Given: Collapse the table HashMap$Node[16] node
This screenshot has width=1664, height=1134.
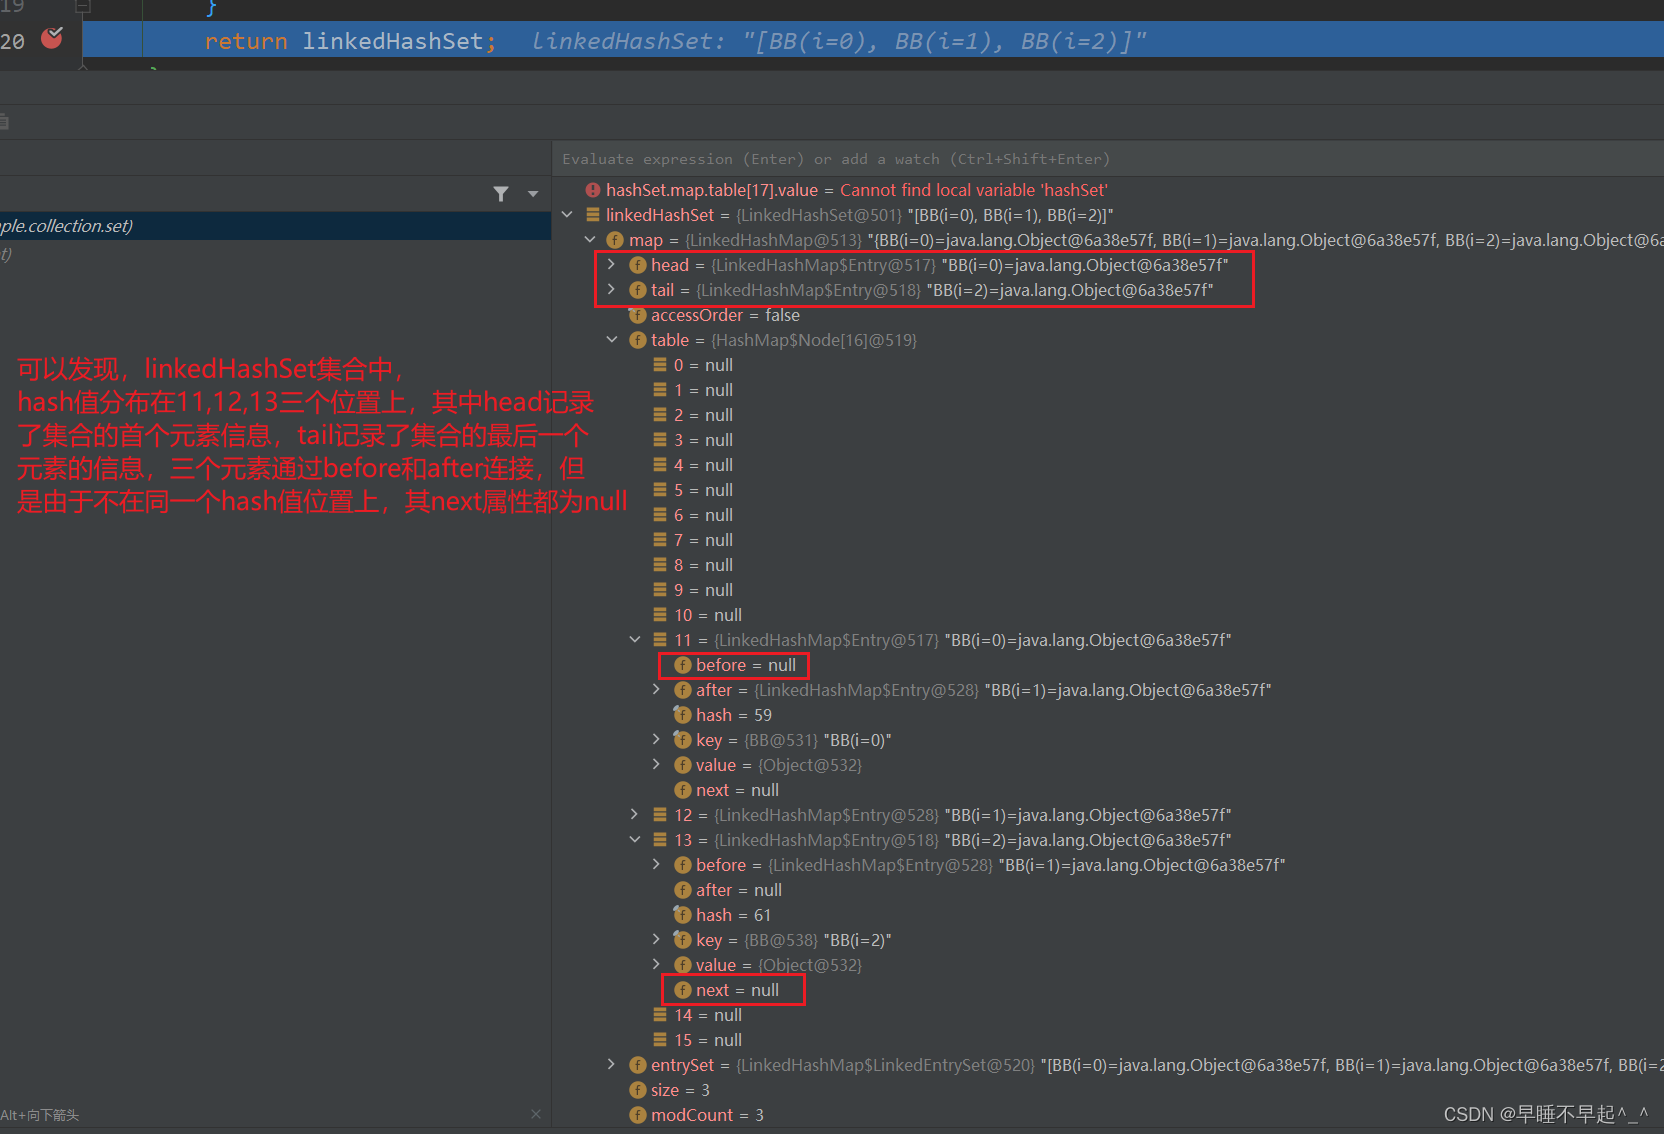Looking at the screenshot, I should click(612, 340).
